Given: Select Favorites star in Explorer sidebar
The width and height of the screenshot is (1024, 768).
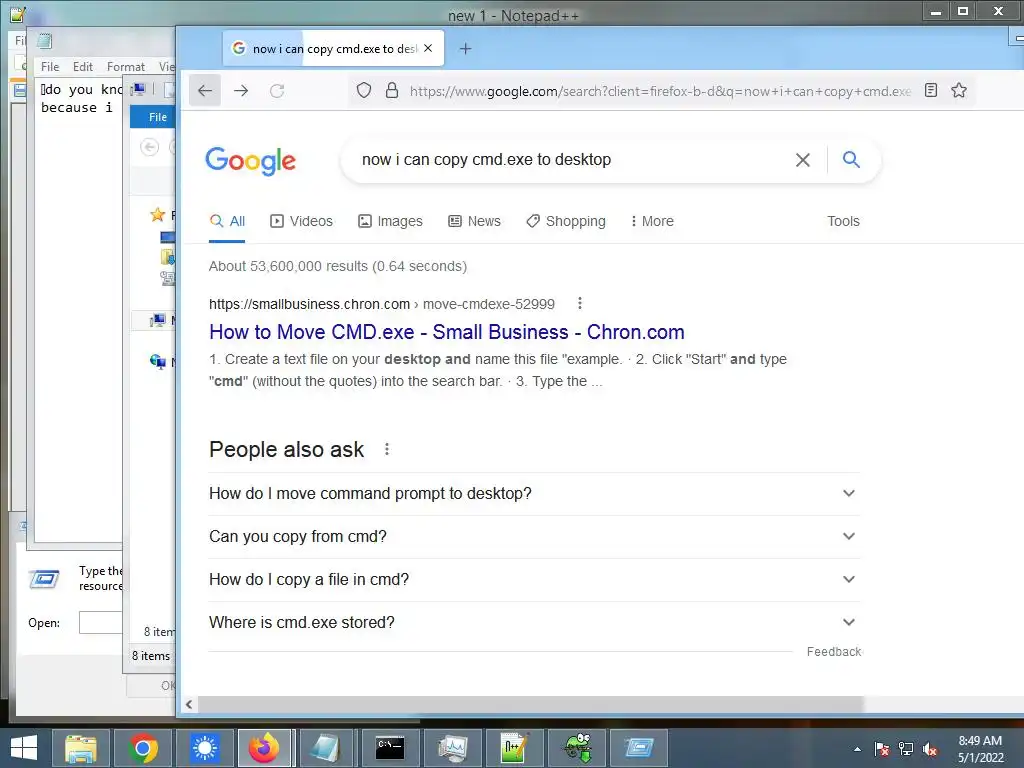Looking at the screenshot, I should (157, 214).
